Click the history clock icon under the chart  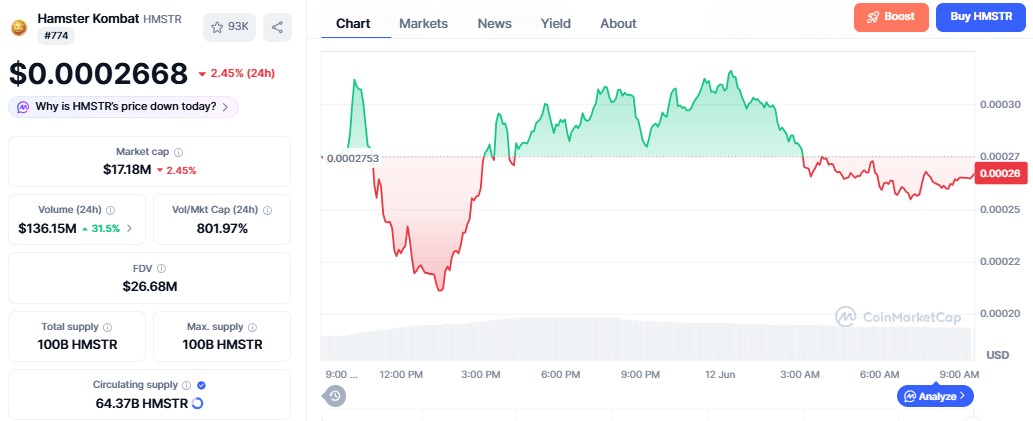click(x=335, y=395)
